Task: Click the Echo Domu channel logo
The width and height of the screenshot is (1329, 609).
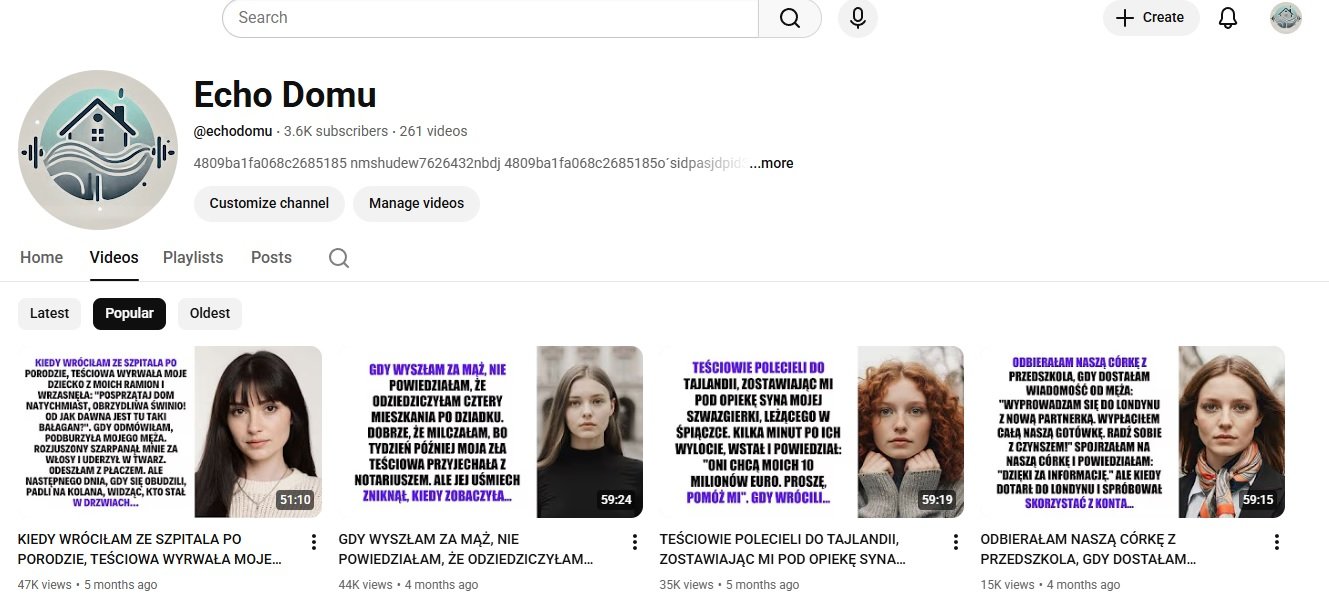Action: (98, 150)
